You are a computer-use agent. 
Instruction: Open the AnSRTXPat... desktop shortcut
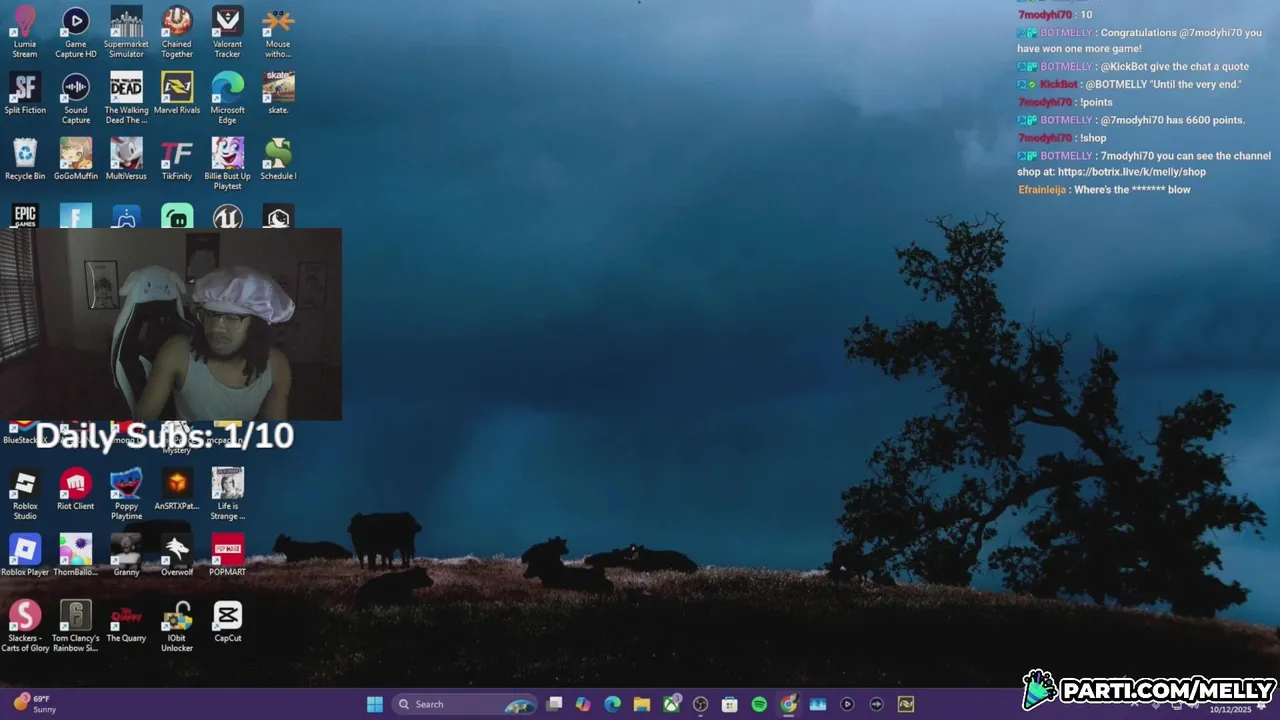coord(177,489)
